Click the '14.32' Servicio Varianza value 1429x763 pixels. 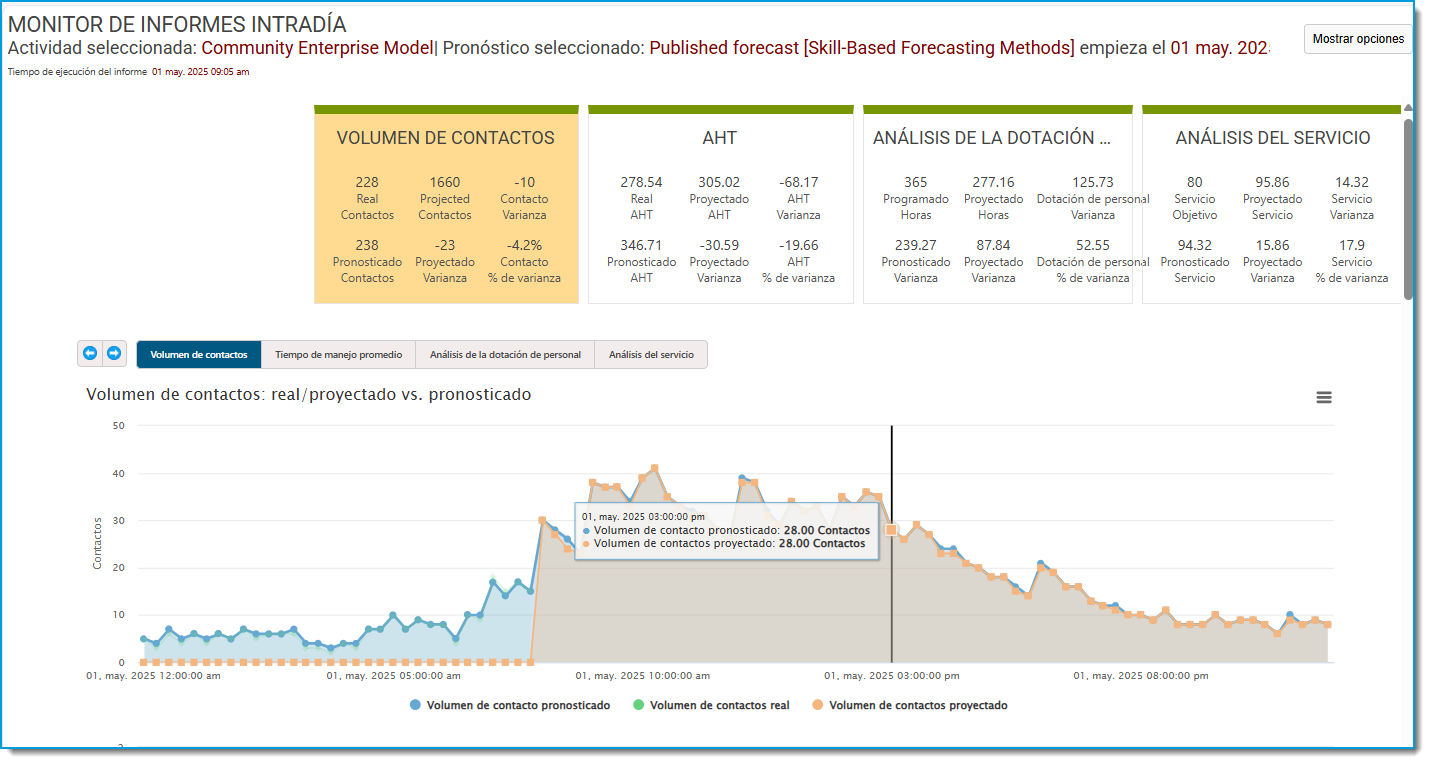[1351, 182]
